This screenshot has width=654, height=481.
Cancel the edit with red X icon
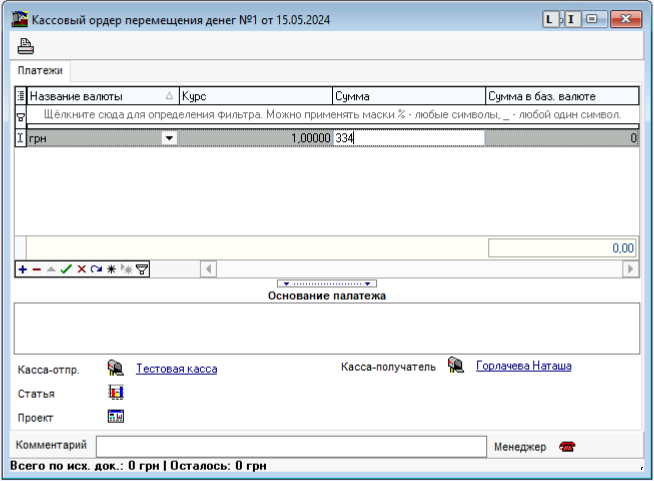point(81,268)
